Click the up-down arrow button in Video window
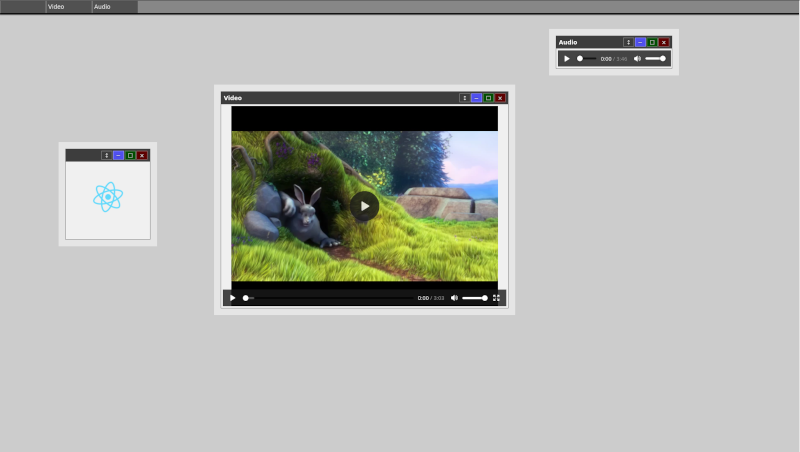The height and width of the screenshot is (452, 800). tap(464, 98)
